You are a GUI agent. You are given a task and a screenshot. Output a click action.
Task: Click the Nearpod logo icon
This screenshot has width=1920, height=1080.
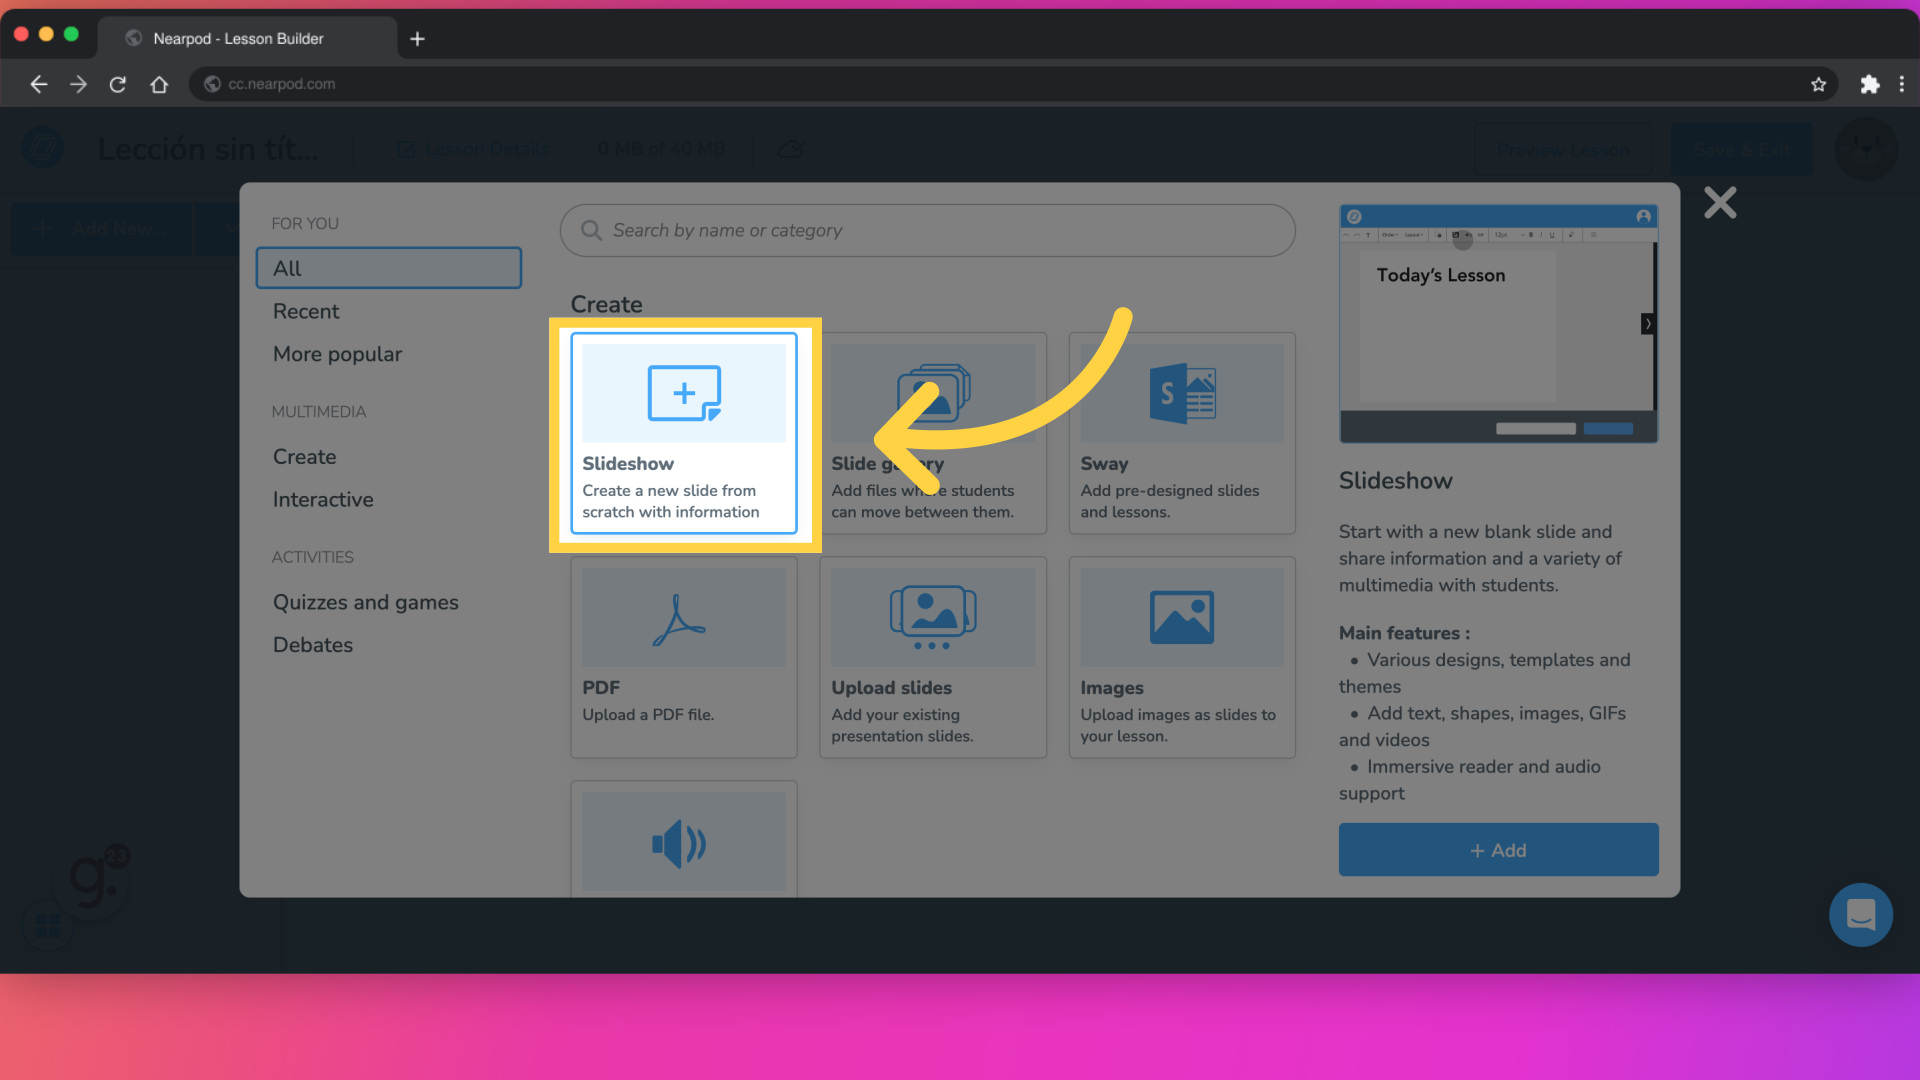pos(43,149)
